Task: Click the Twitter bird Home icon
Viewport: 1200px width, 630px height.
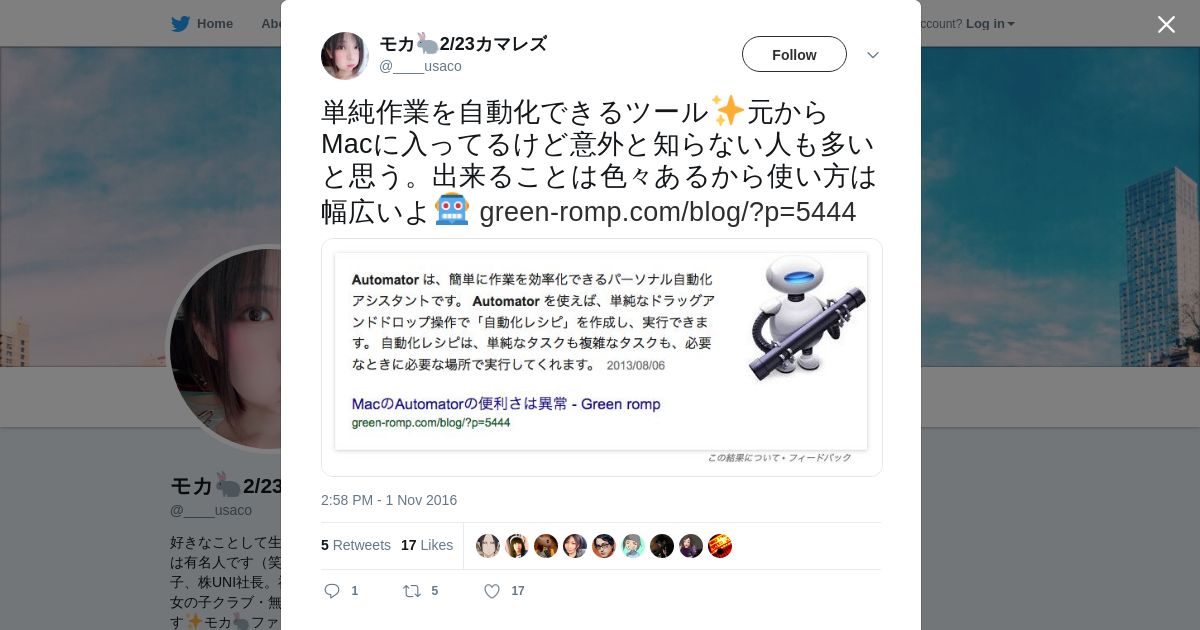Action: coord(180,23)
